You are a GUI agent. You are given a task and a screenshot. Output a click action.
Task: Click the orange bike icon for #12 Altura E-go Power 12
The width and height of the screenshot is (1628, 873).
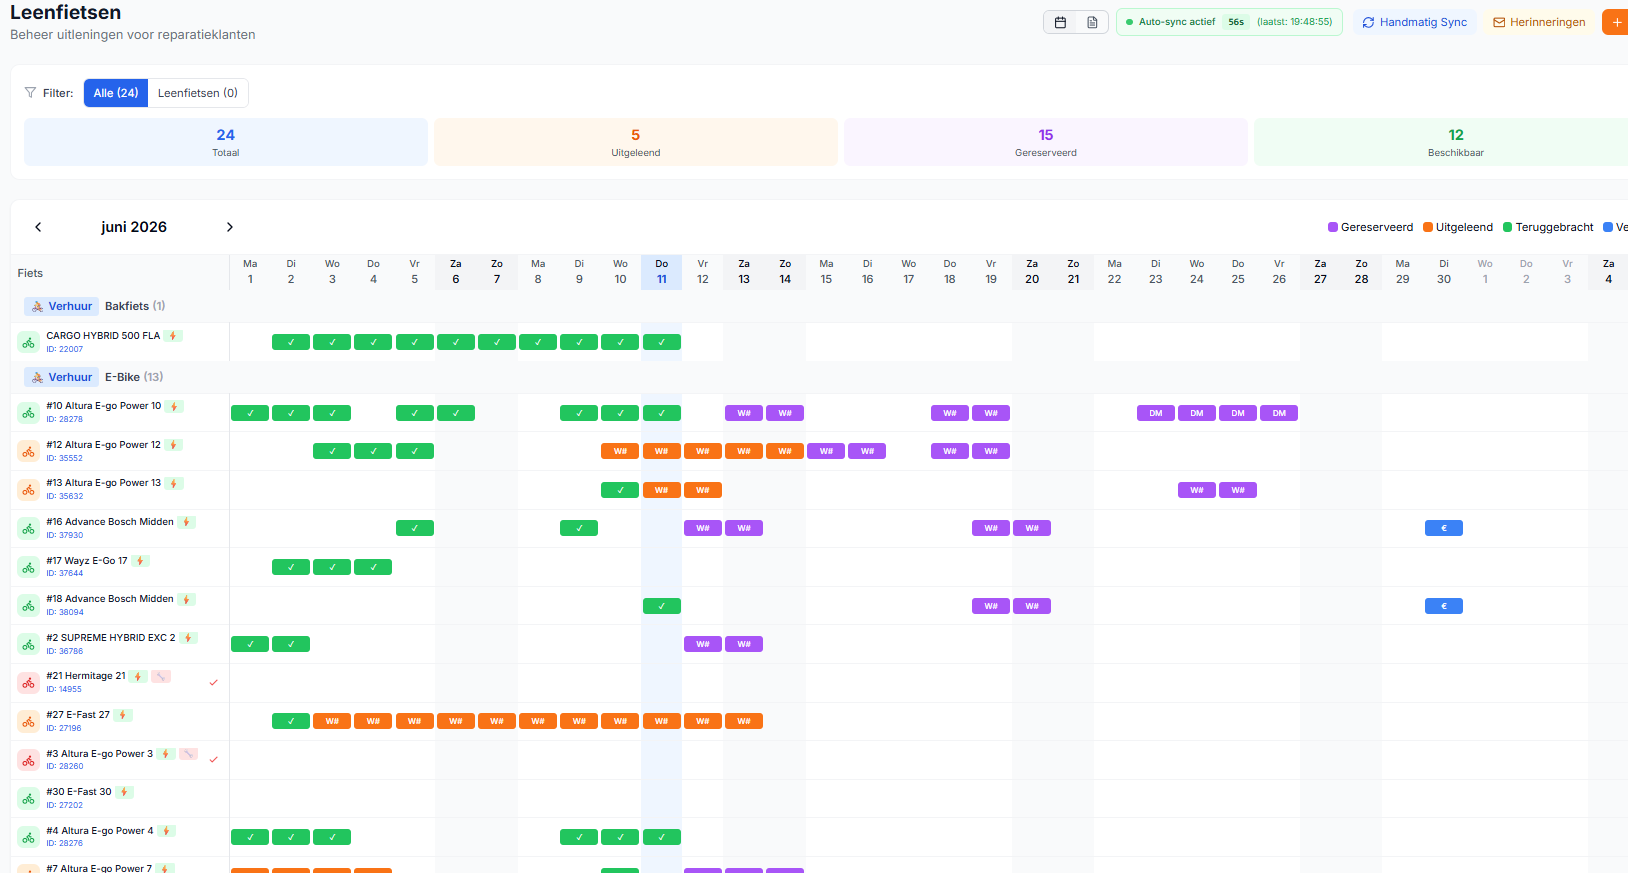29,451
